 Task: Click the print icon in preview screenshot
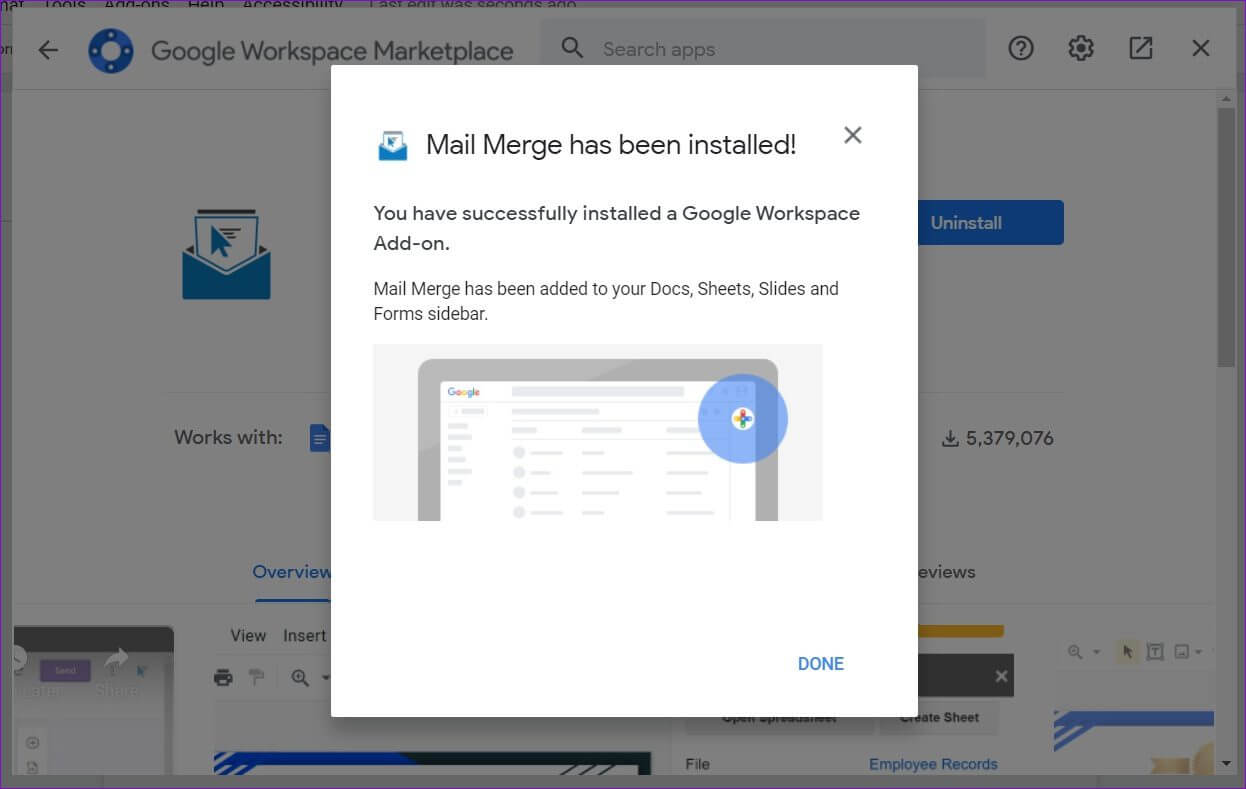coord(223,678)
